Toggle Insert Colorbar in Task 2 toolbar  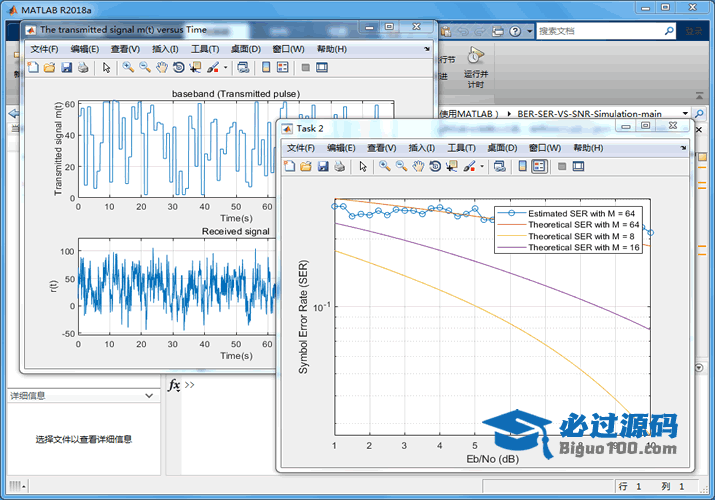click(x=521, y=166)
